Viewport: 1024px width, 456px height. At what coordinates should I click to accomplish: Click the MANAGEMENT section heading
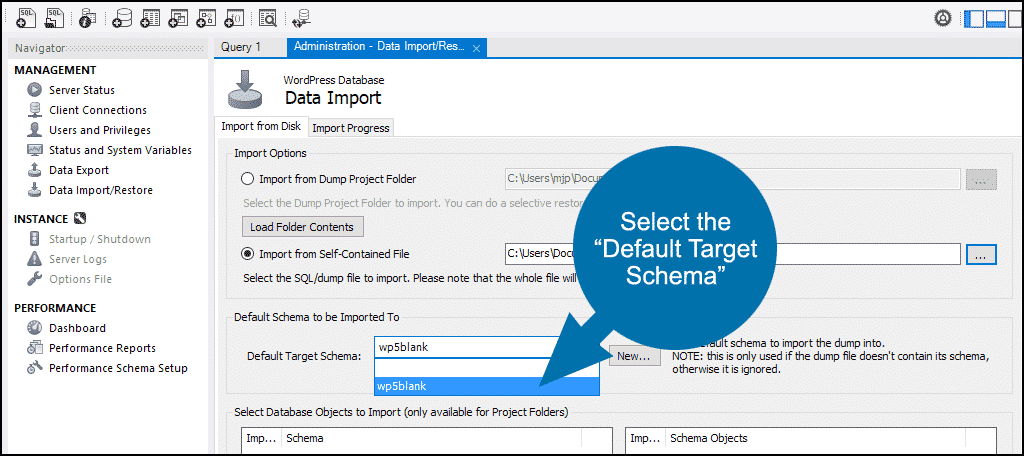[x=56, y=70]
